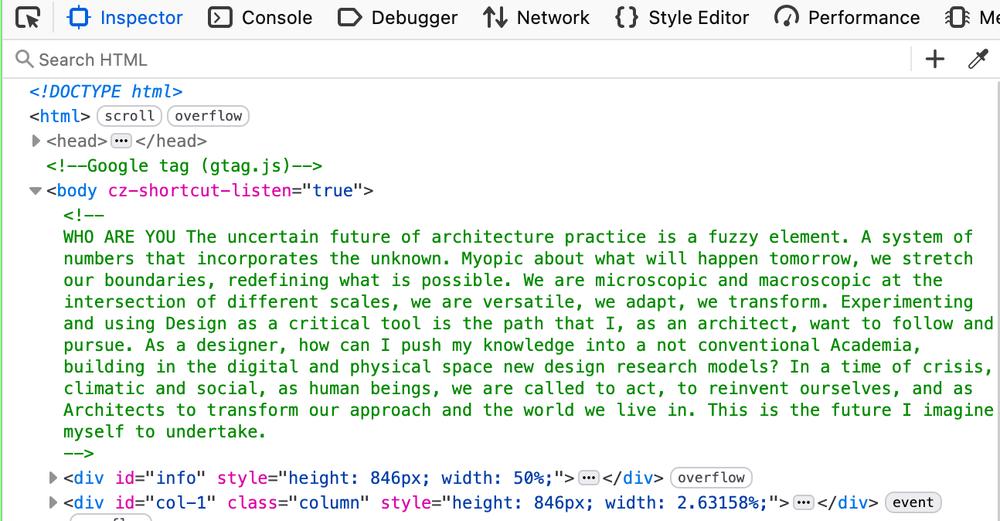This screenshot has height=521, width=1000.
Task: Switch to the Console tab
Action: coord(261,18)
